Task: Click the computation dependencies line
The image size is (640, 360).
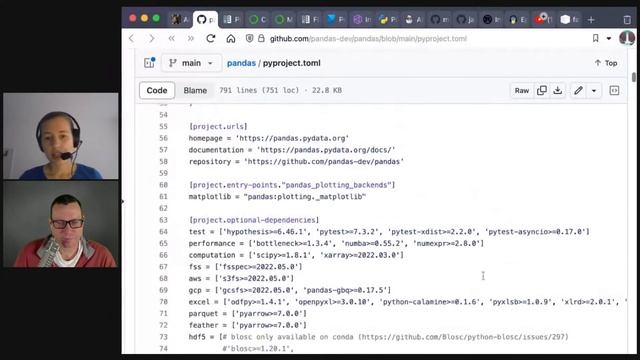Action: coord(296,255)
